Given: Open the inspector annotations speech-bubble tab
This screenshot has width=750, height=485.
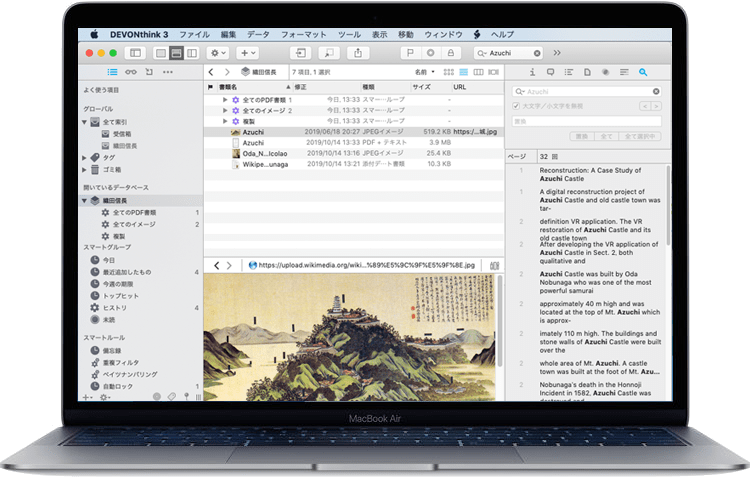Looking at the screenshot, I should pyautogui.click(x=551, y=72).
